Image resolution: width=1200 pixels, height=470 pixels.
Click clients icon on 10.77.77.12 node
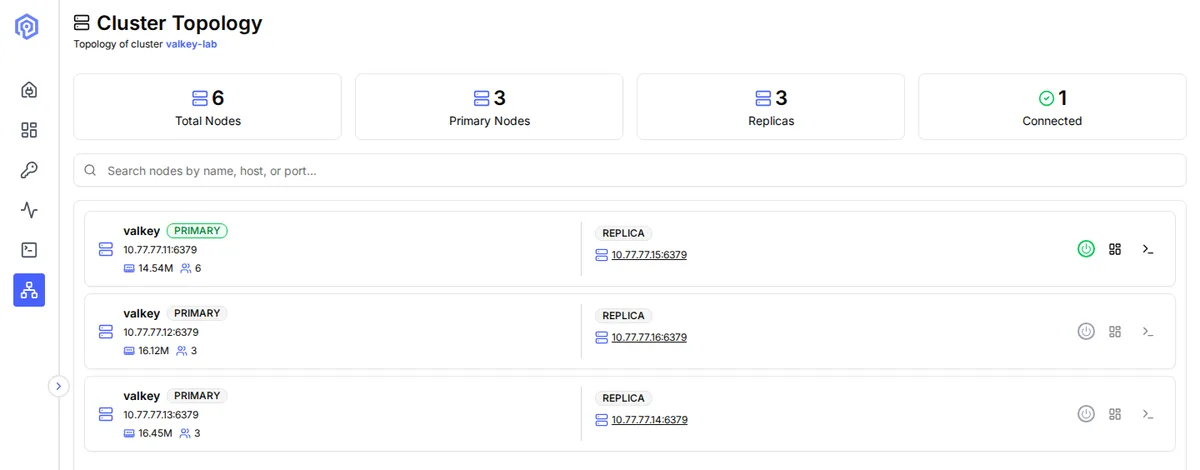pyautogui.click(x=182, y=350)
